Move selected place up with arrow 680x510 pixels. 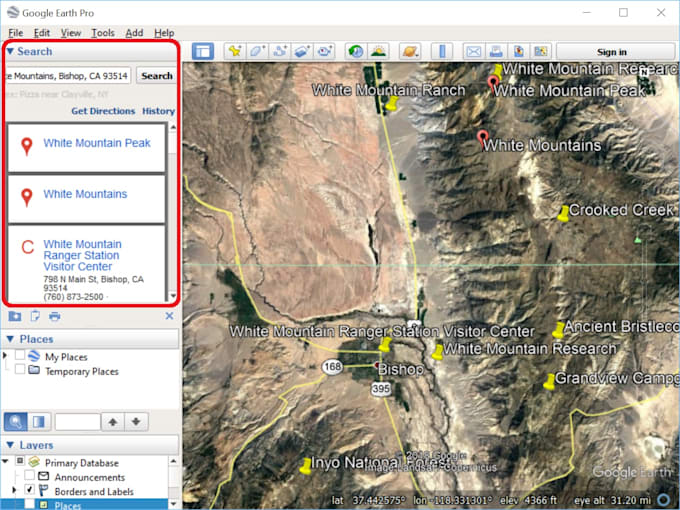pos(113,422)
